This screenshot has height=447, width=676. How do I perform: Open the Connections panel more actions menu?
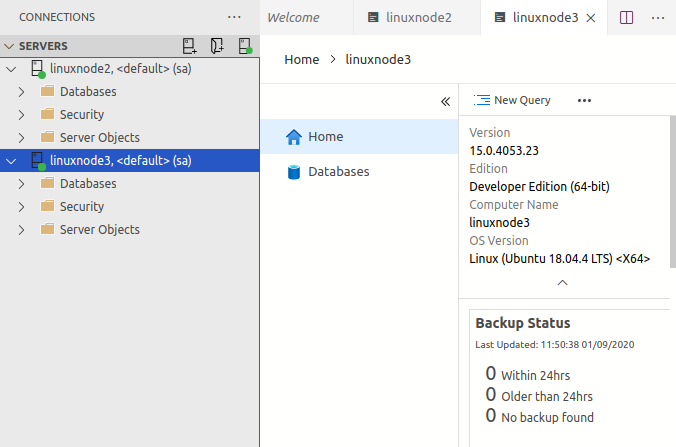235,17
